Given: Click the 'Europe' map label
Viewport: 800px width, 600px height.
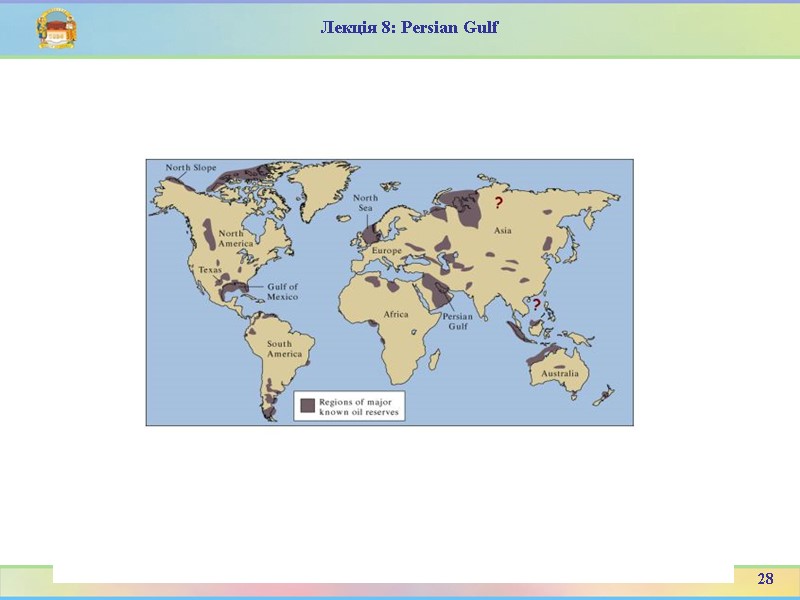Looking at the screenshot, I should [386, 251].
